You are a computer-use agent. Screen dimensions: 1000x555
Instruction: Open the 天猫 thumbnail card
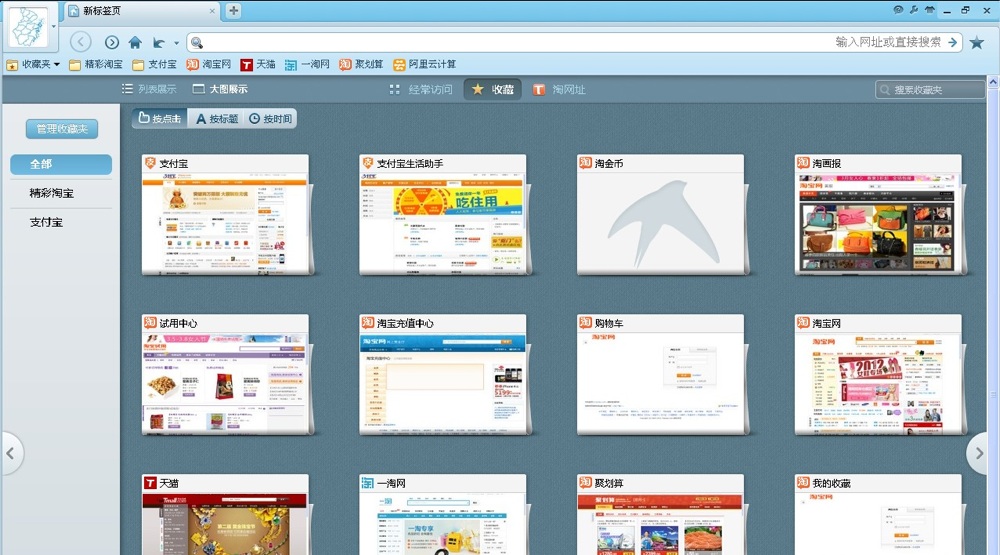point(225,515)
